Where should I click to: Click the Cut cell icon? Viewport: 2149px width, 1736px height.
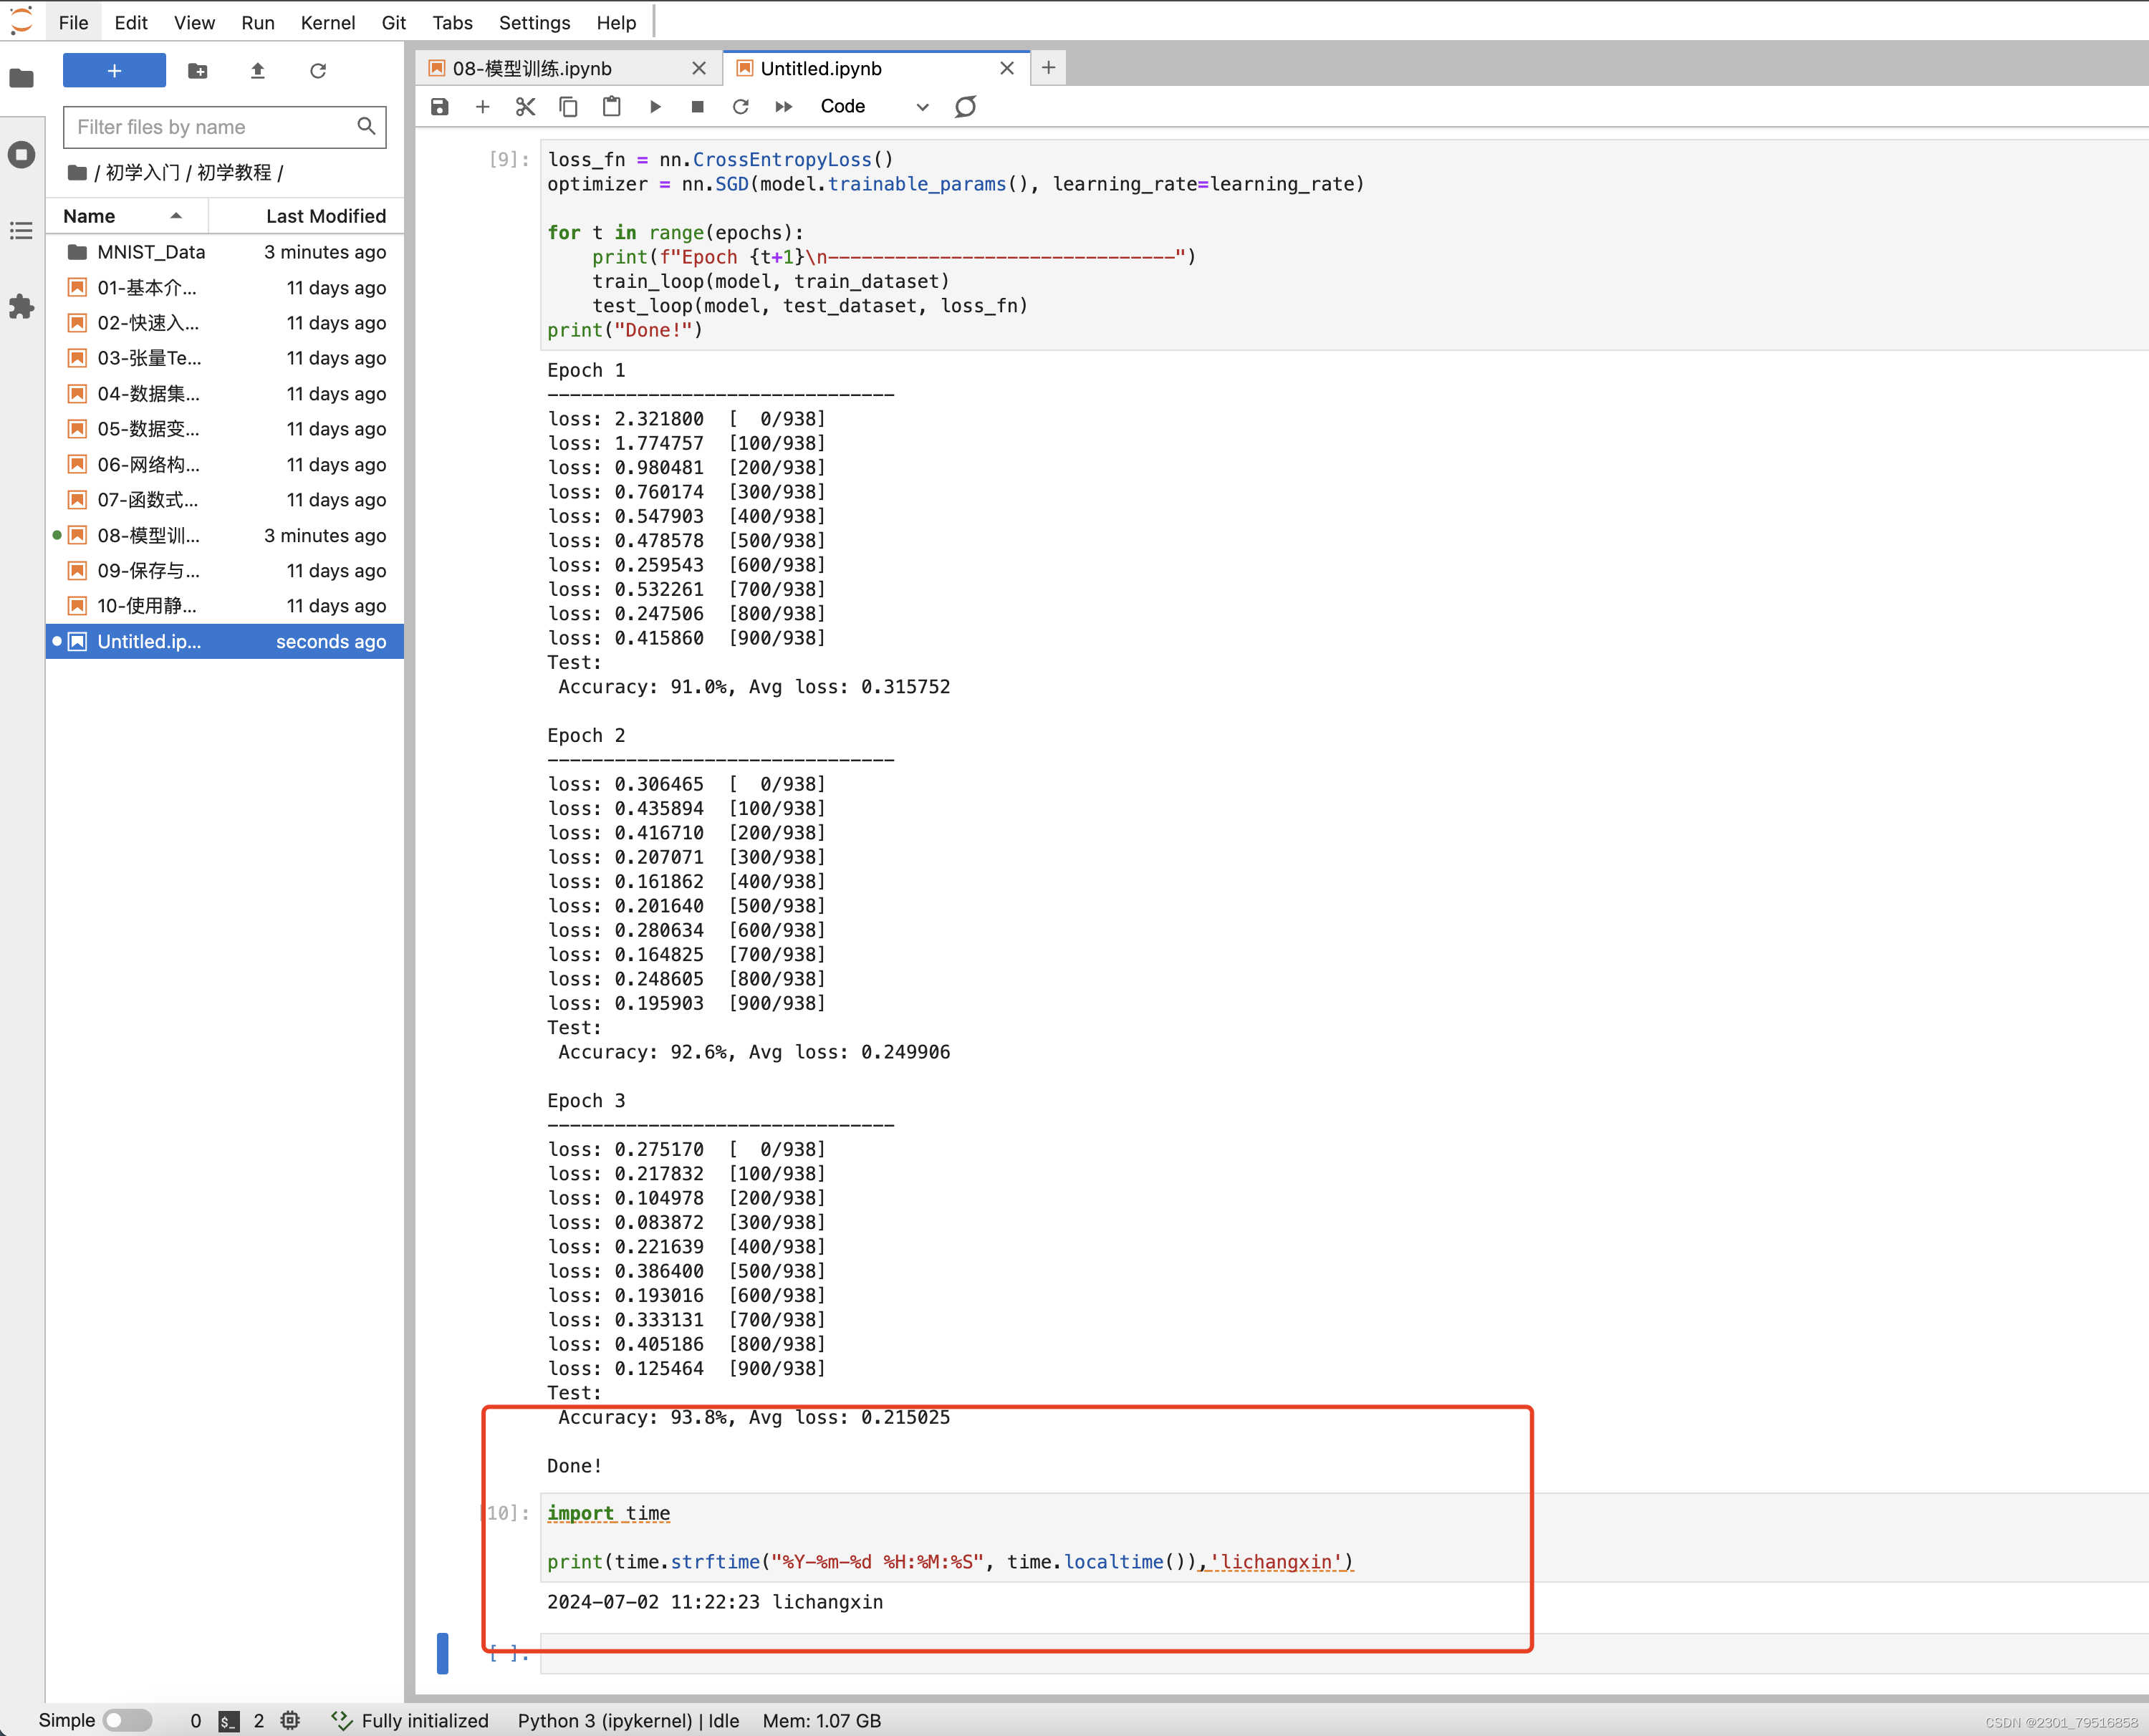click(x=527, y=106)
